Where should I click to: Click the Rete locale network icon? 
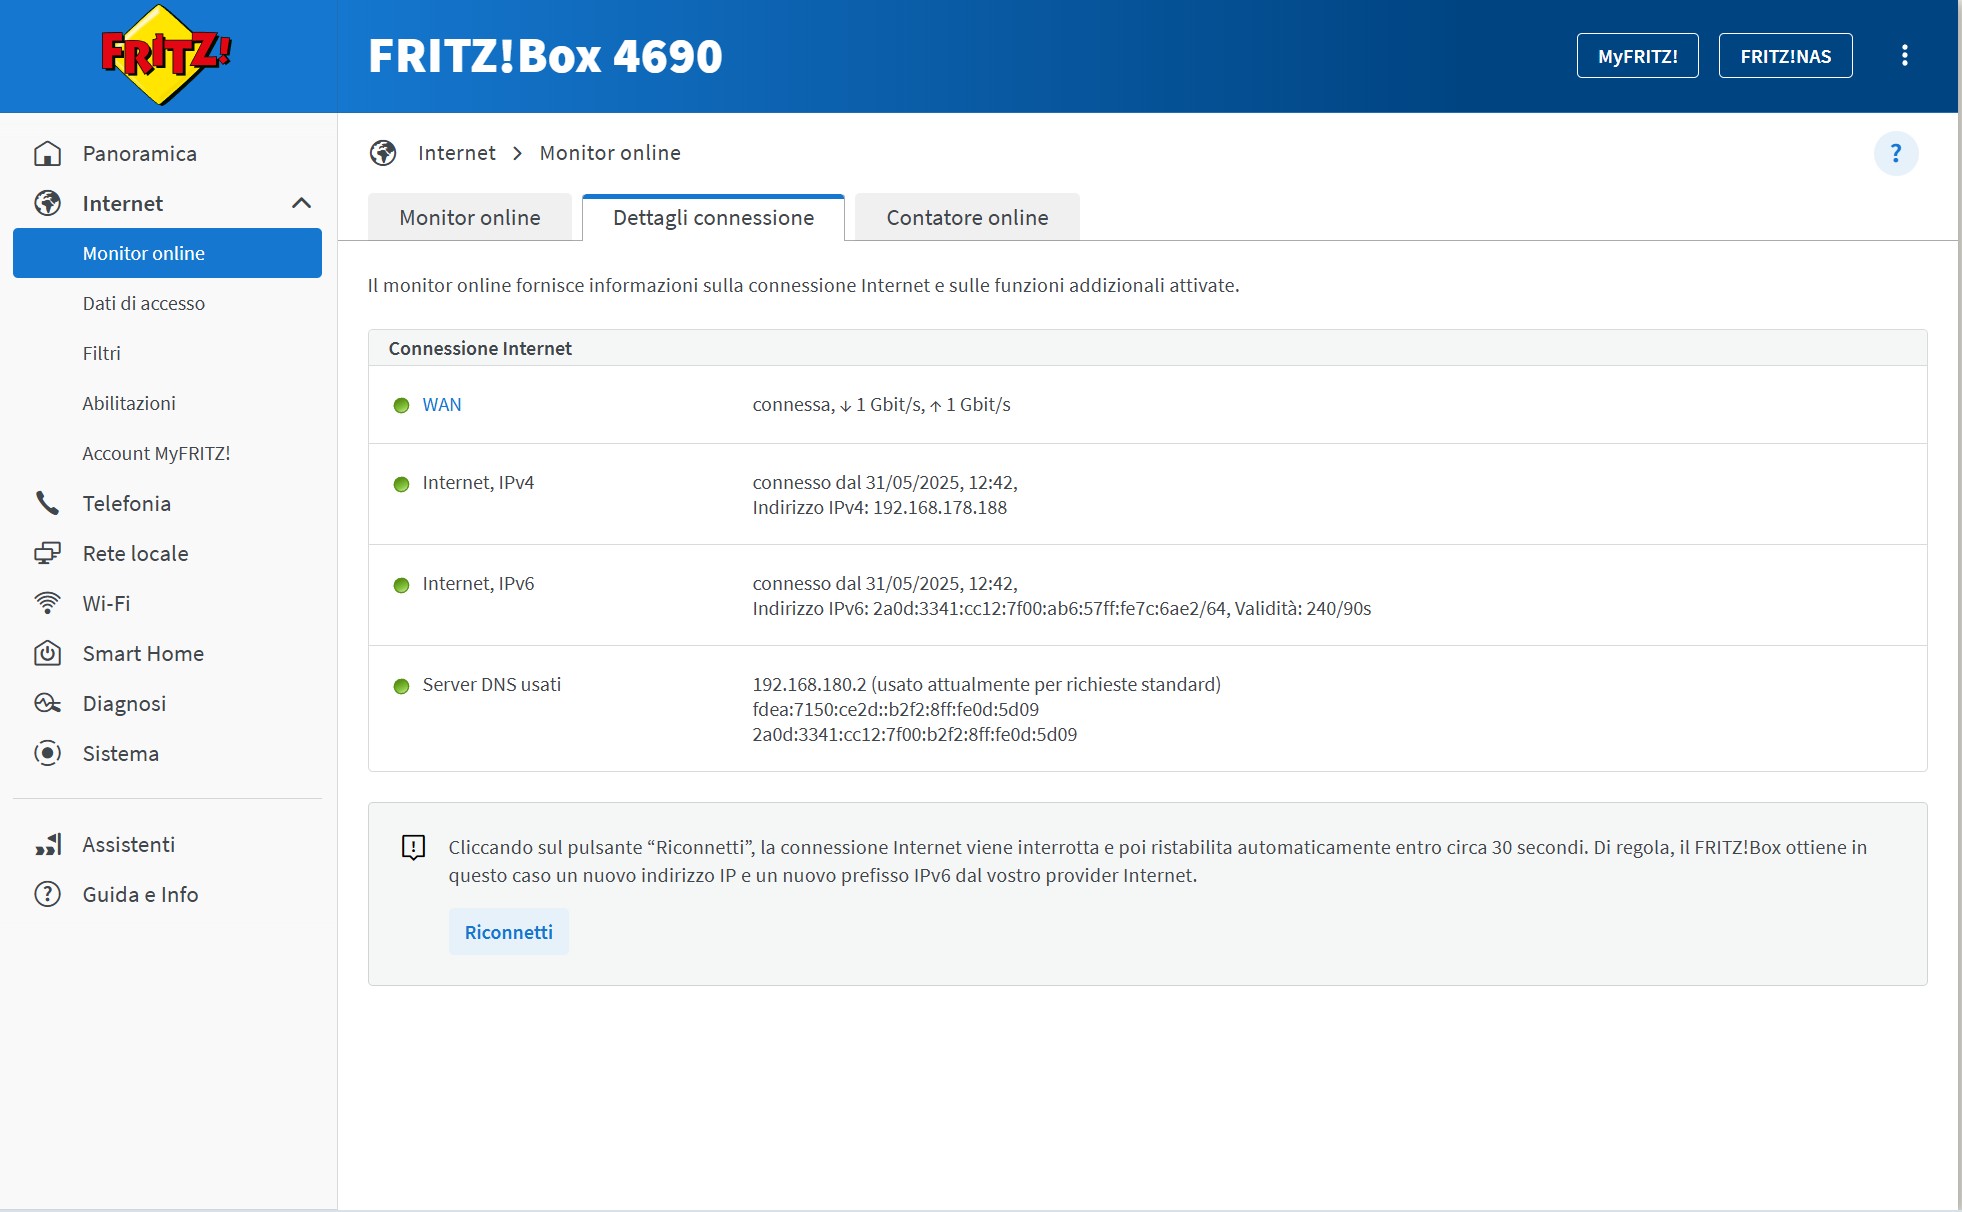tap(47, 553)
